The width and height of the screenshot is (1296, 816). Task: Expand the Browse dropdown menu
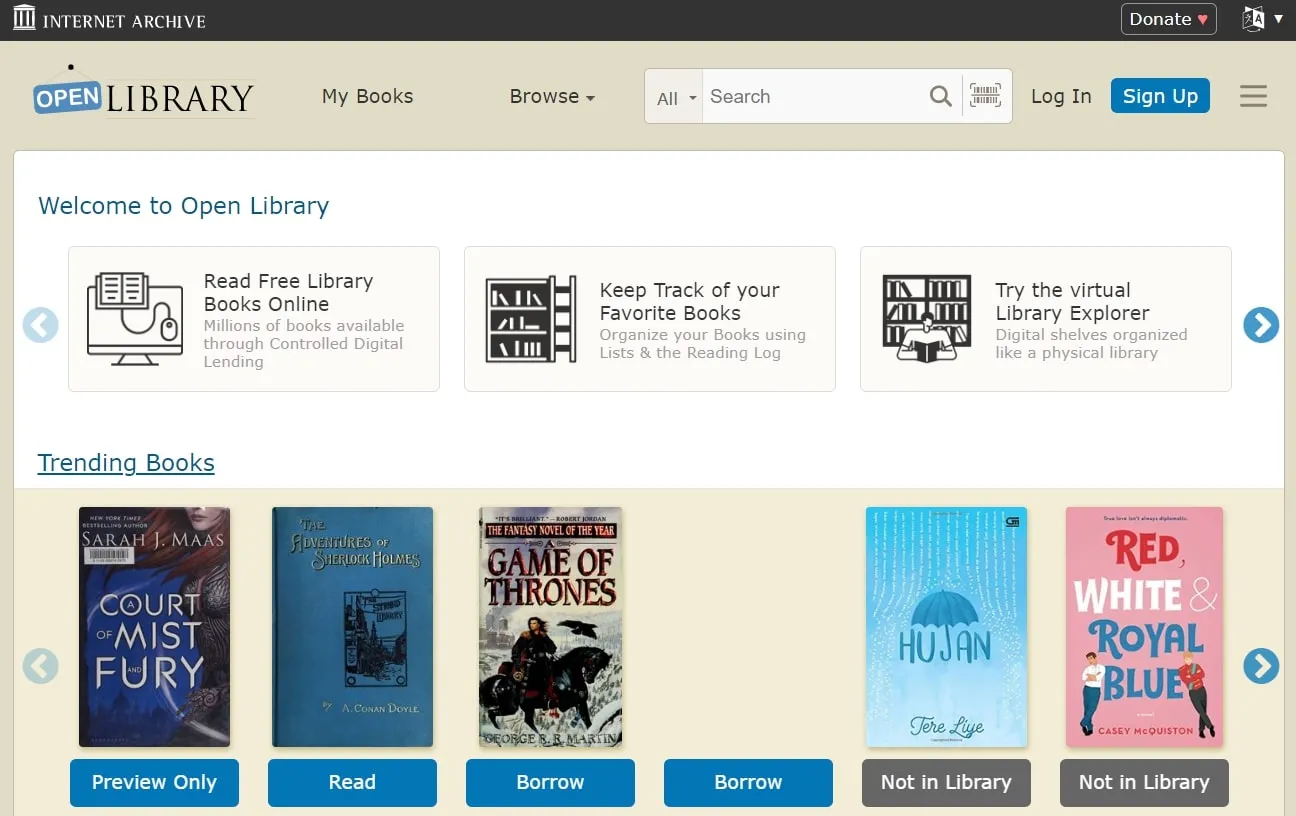point(552,96)
